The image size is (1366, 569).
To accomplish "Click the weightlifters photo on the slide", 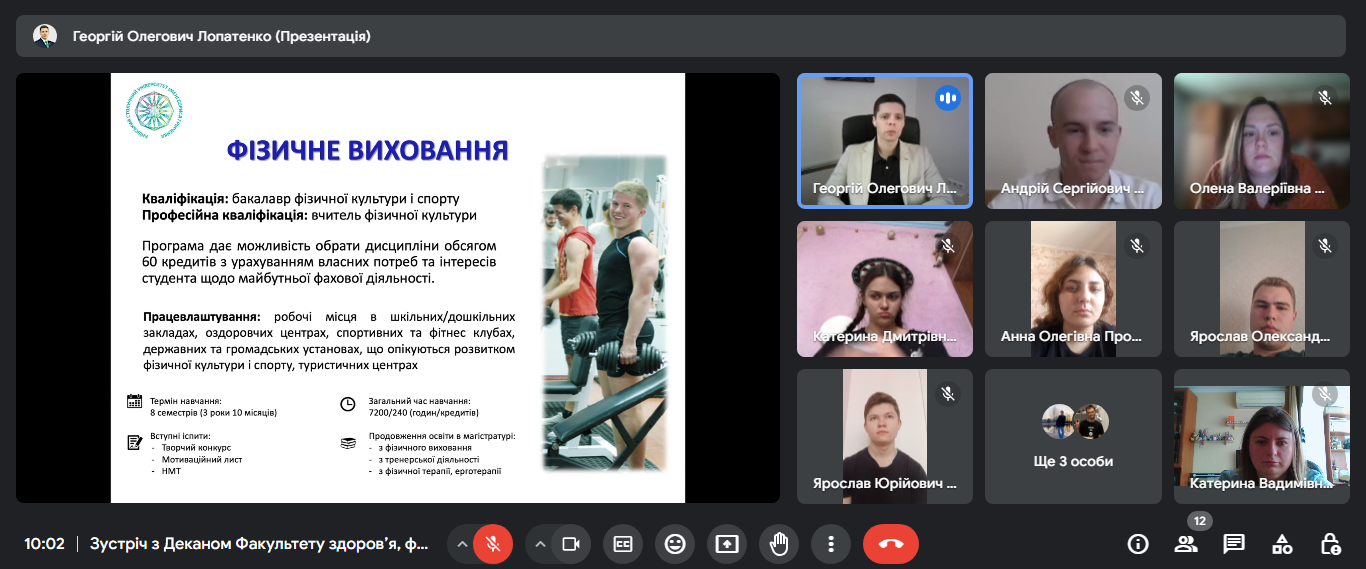I will click(604, 313).
